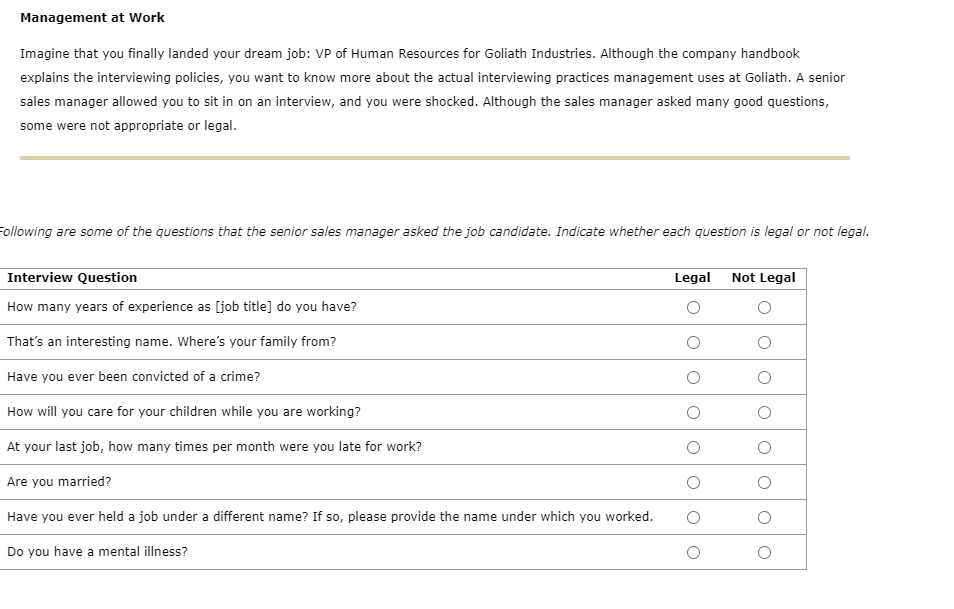Select Not Legal for different name question
Image resolution: width=954 pixels, height=609 pixels.
pos(764,518)
